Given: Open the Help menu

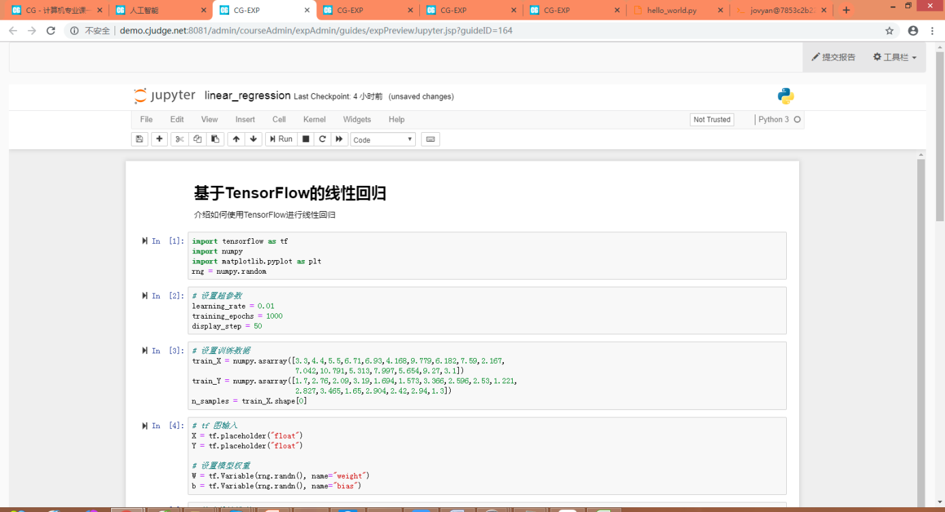Looking at the screenshot, I should pyautogui.click(x=397, y=119).
